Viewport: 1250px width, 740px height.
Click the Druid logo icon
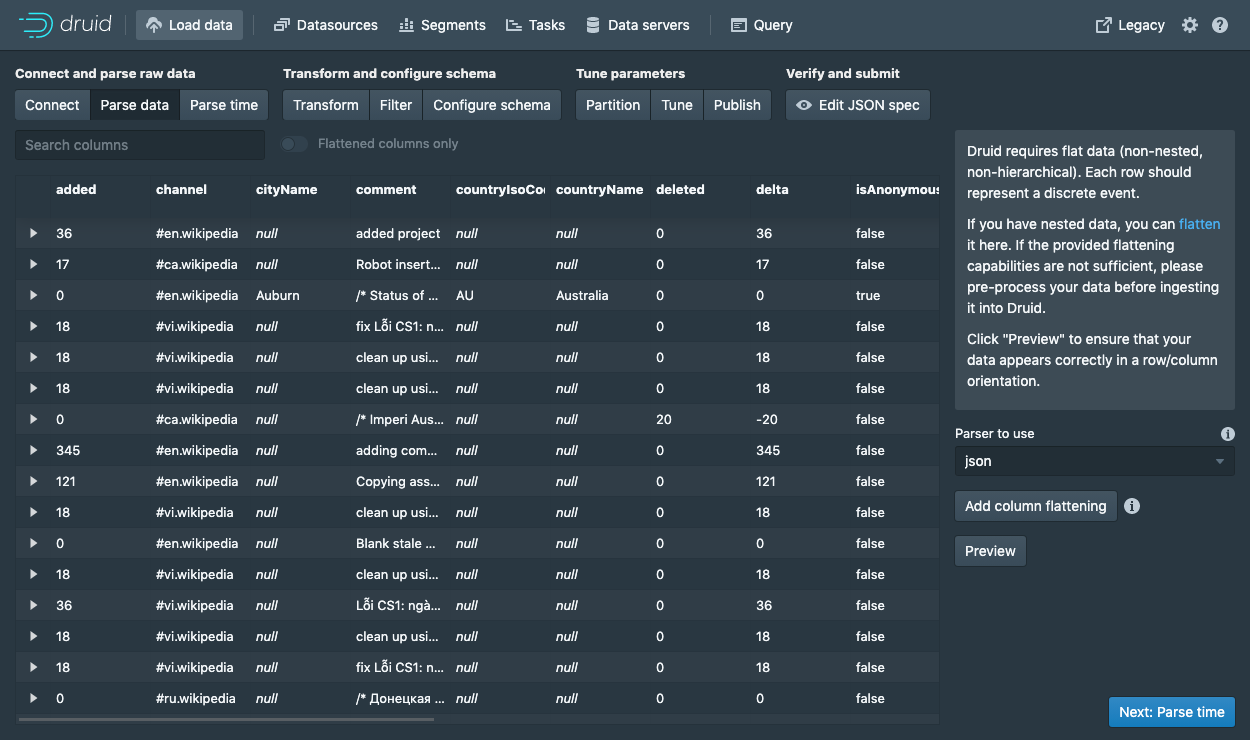point(36,25)
